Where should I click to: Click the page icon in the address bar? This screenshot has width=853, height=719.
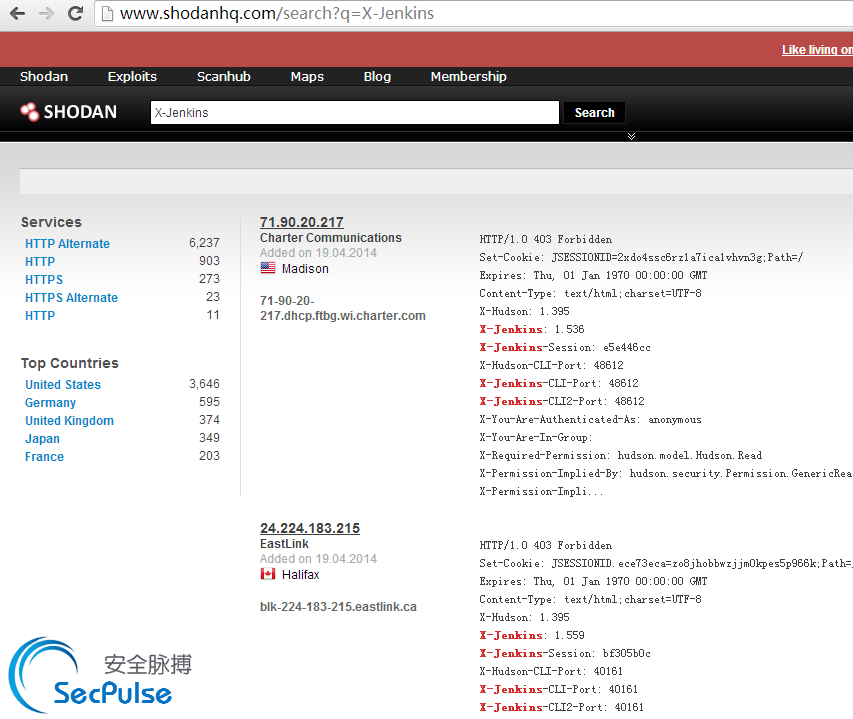[x=107, y=14]
